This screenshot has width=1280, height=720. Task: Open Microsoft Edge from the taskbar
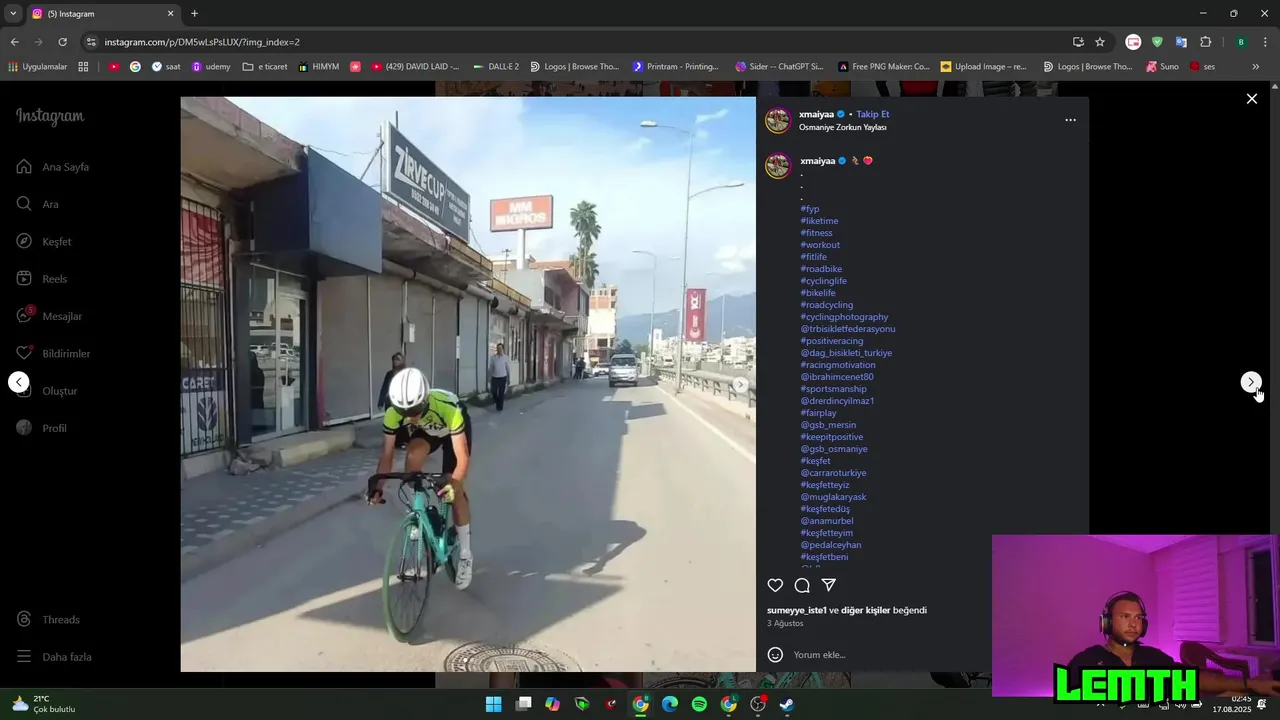[x=670, y=704]
